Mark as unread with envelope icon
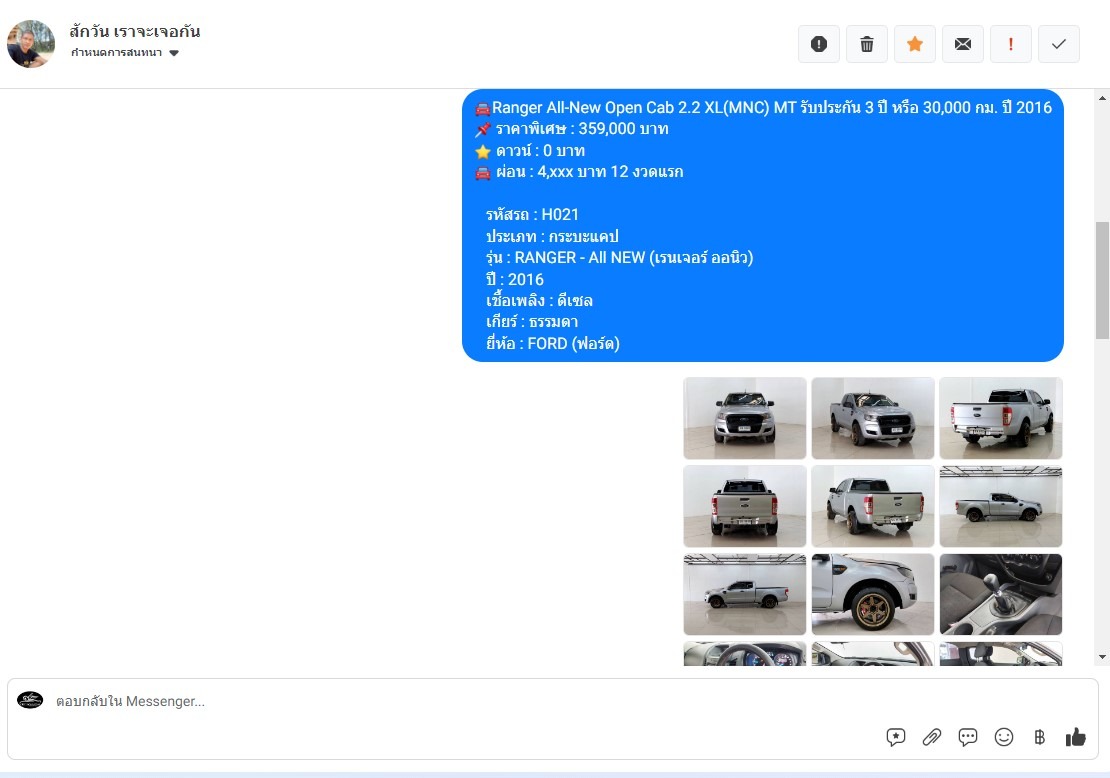This screenshot has width=1110, height=778. pyautogui.click(x=963, y=44)
